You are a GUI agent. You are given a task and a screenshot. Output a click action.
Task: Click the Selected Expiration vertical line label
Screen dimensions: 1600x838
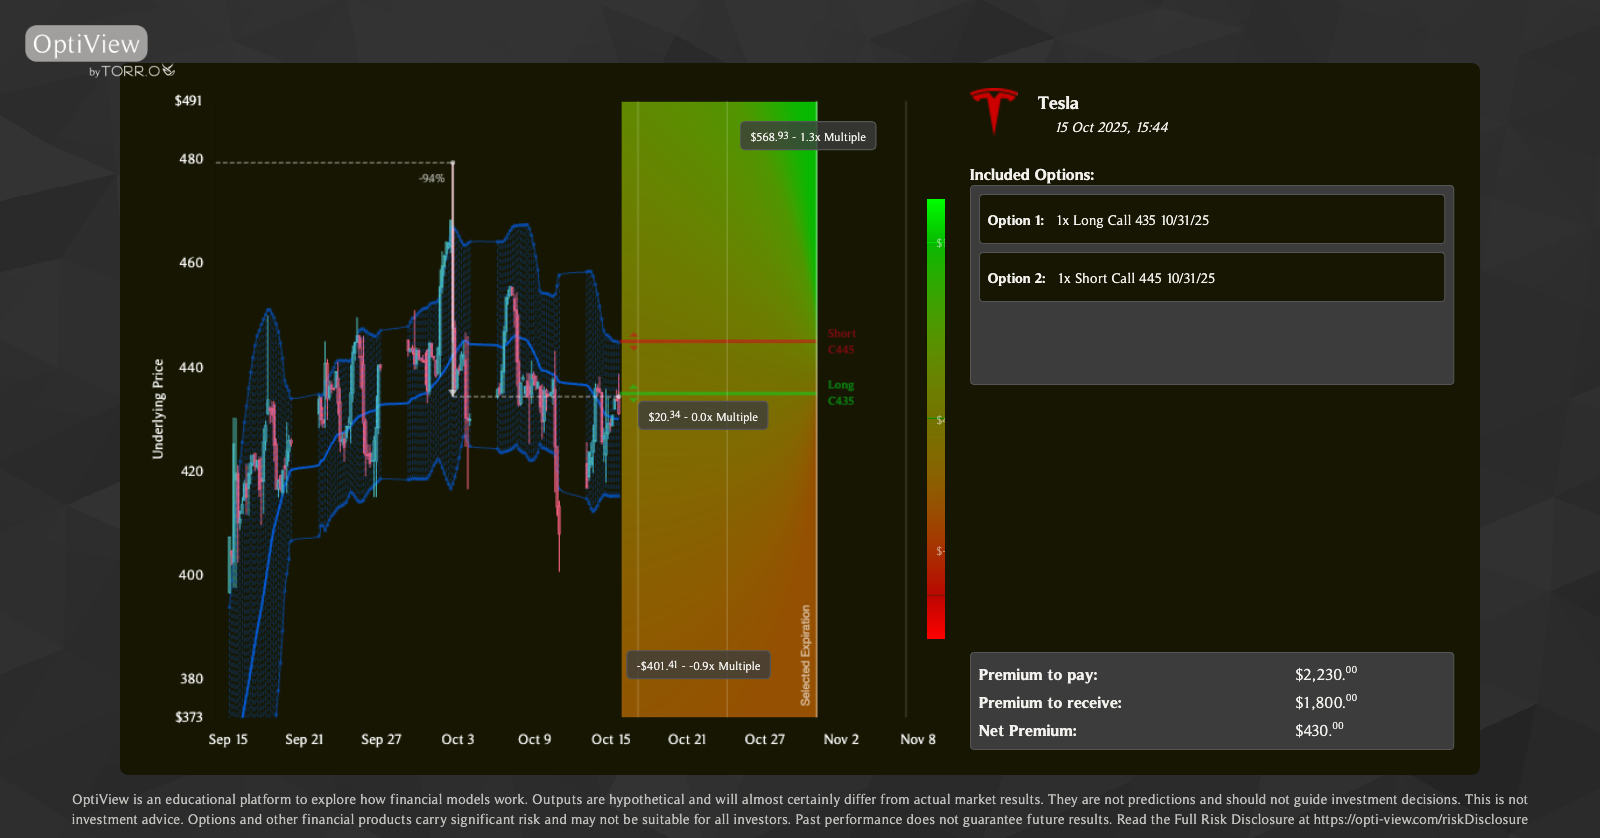tap(806, 655)
